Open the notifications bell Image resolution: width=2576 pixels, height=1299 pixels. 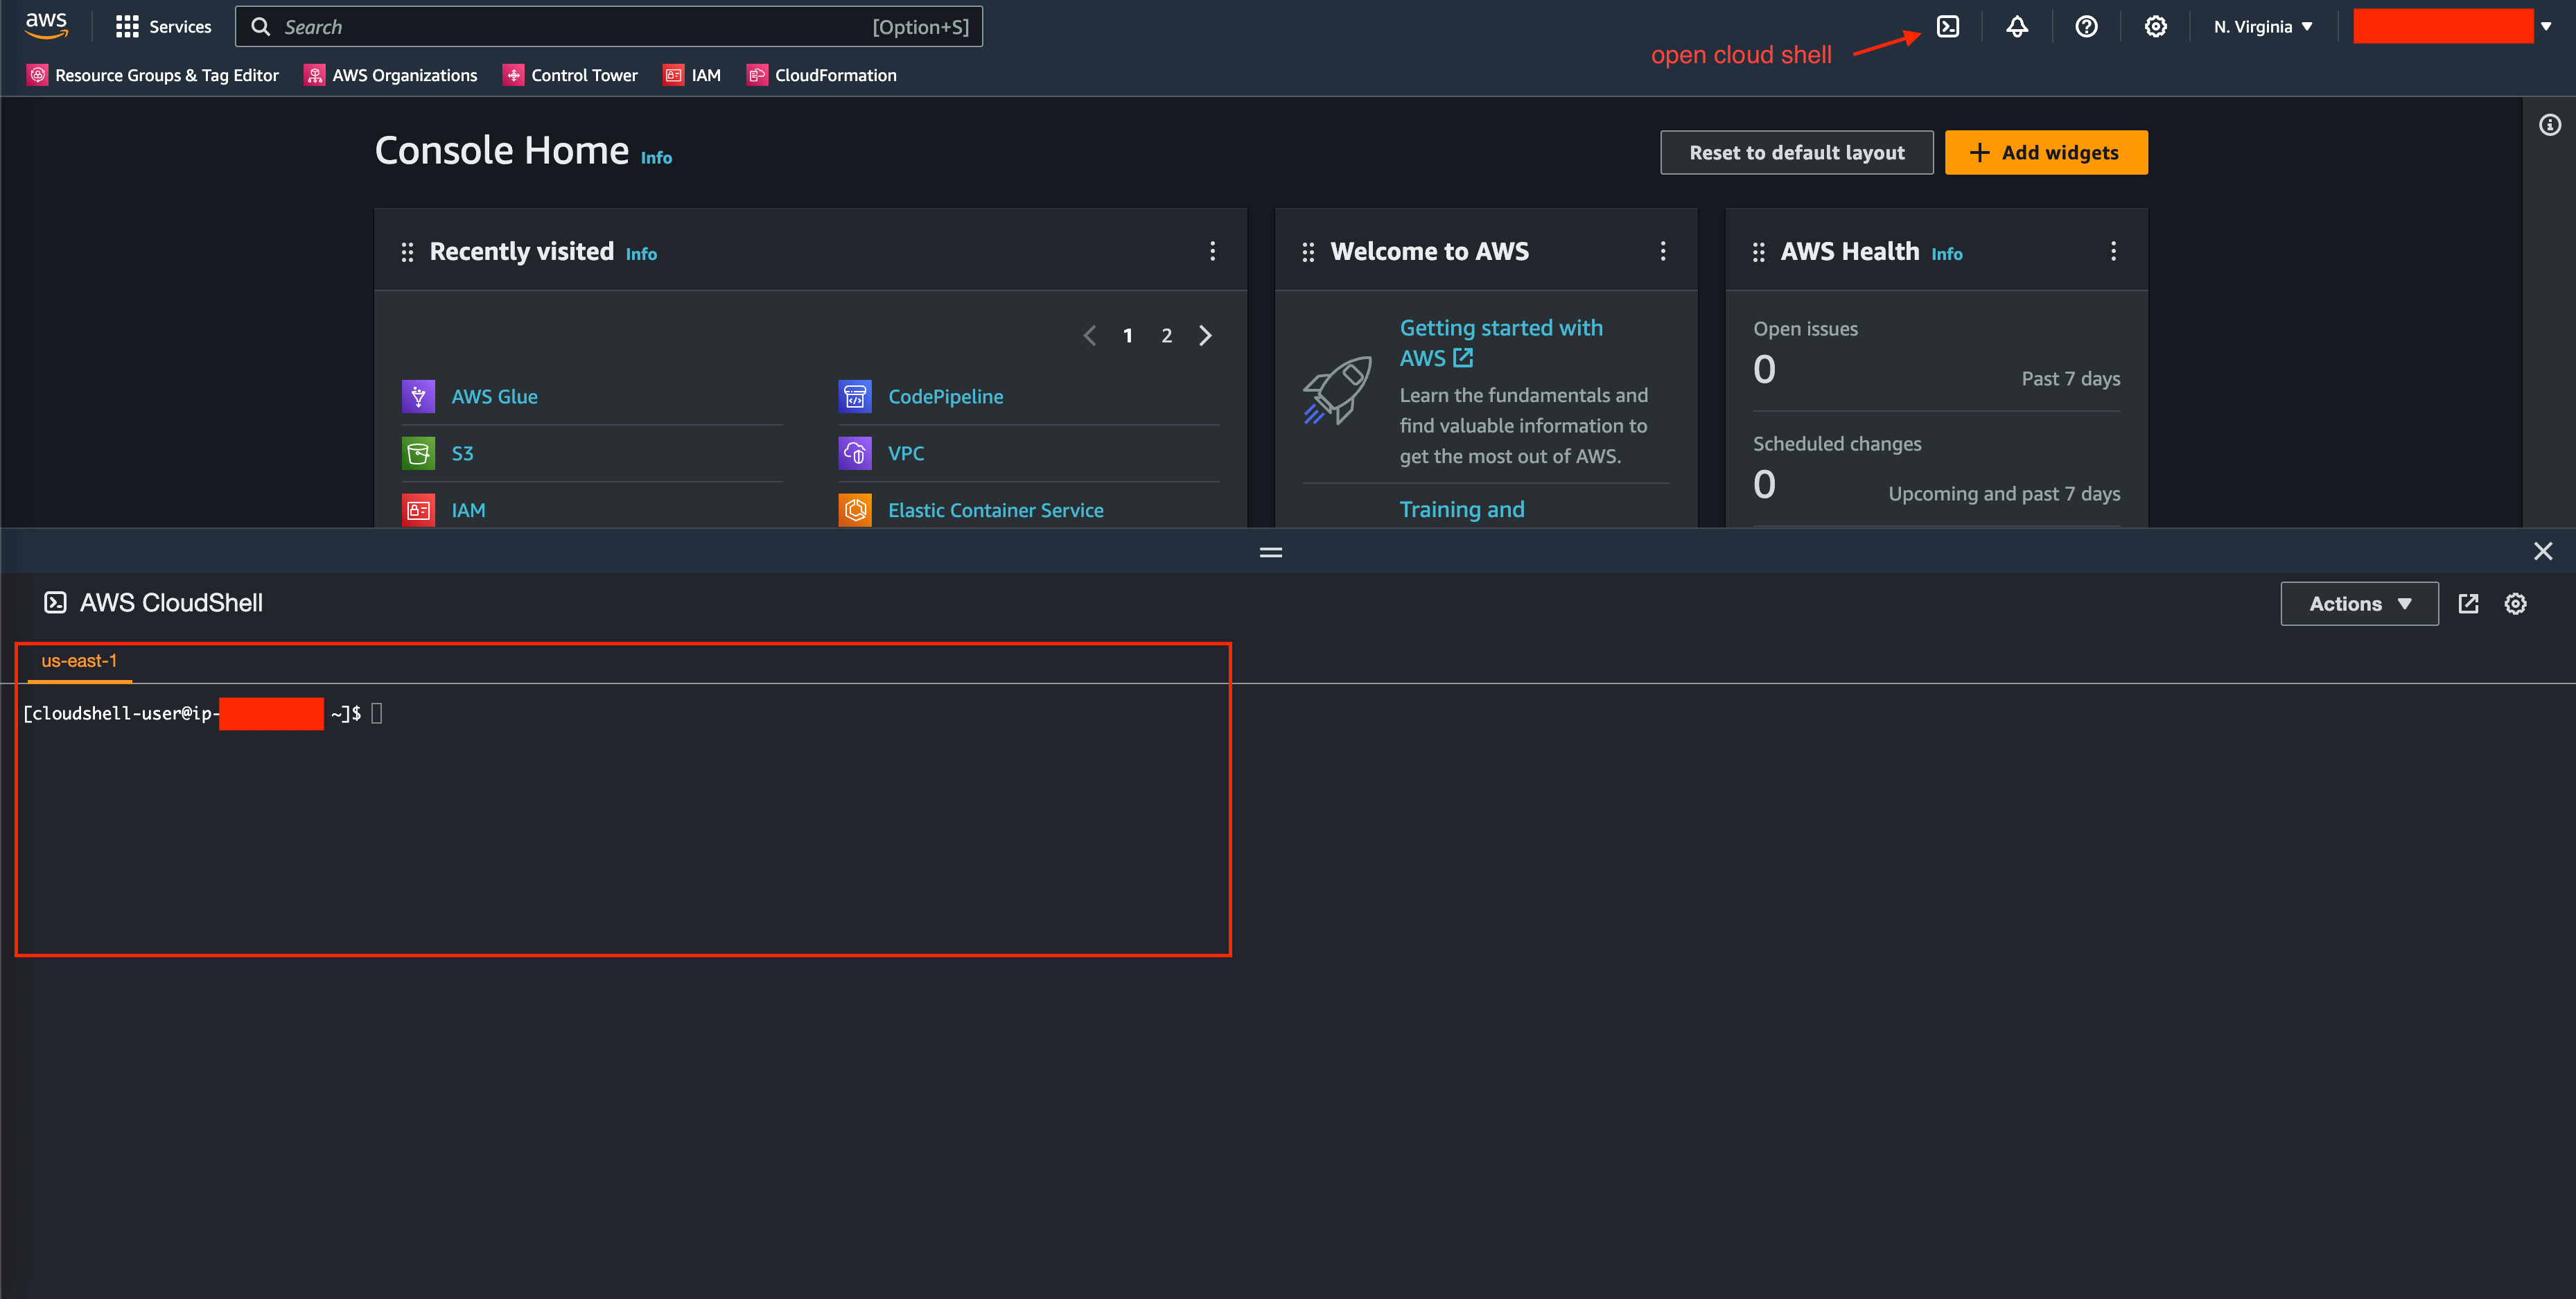[2017, 27]
